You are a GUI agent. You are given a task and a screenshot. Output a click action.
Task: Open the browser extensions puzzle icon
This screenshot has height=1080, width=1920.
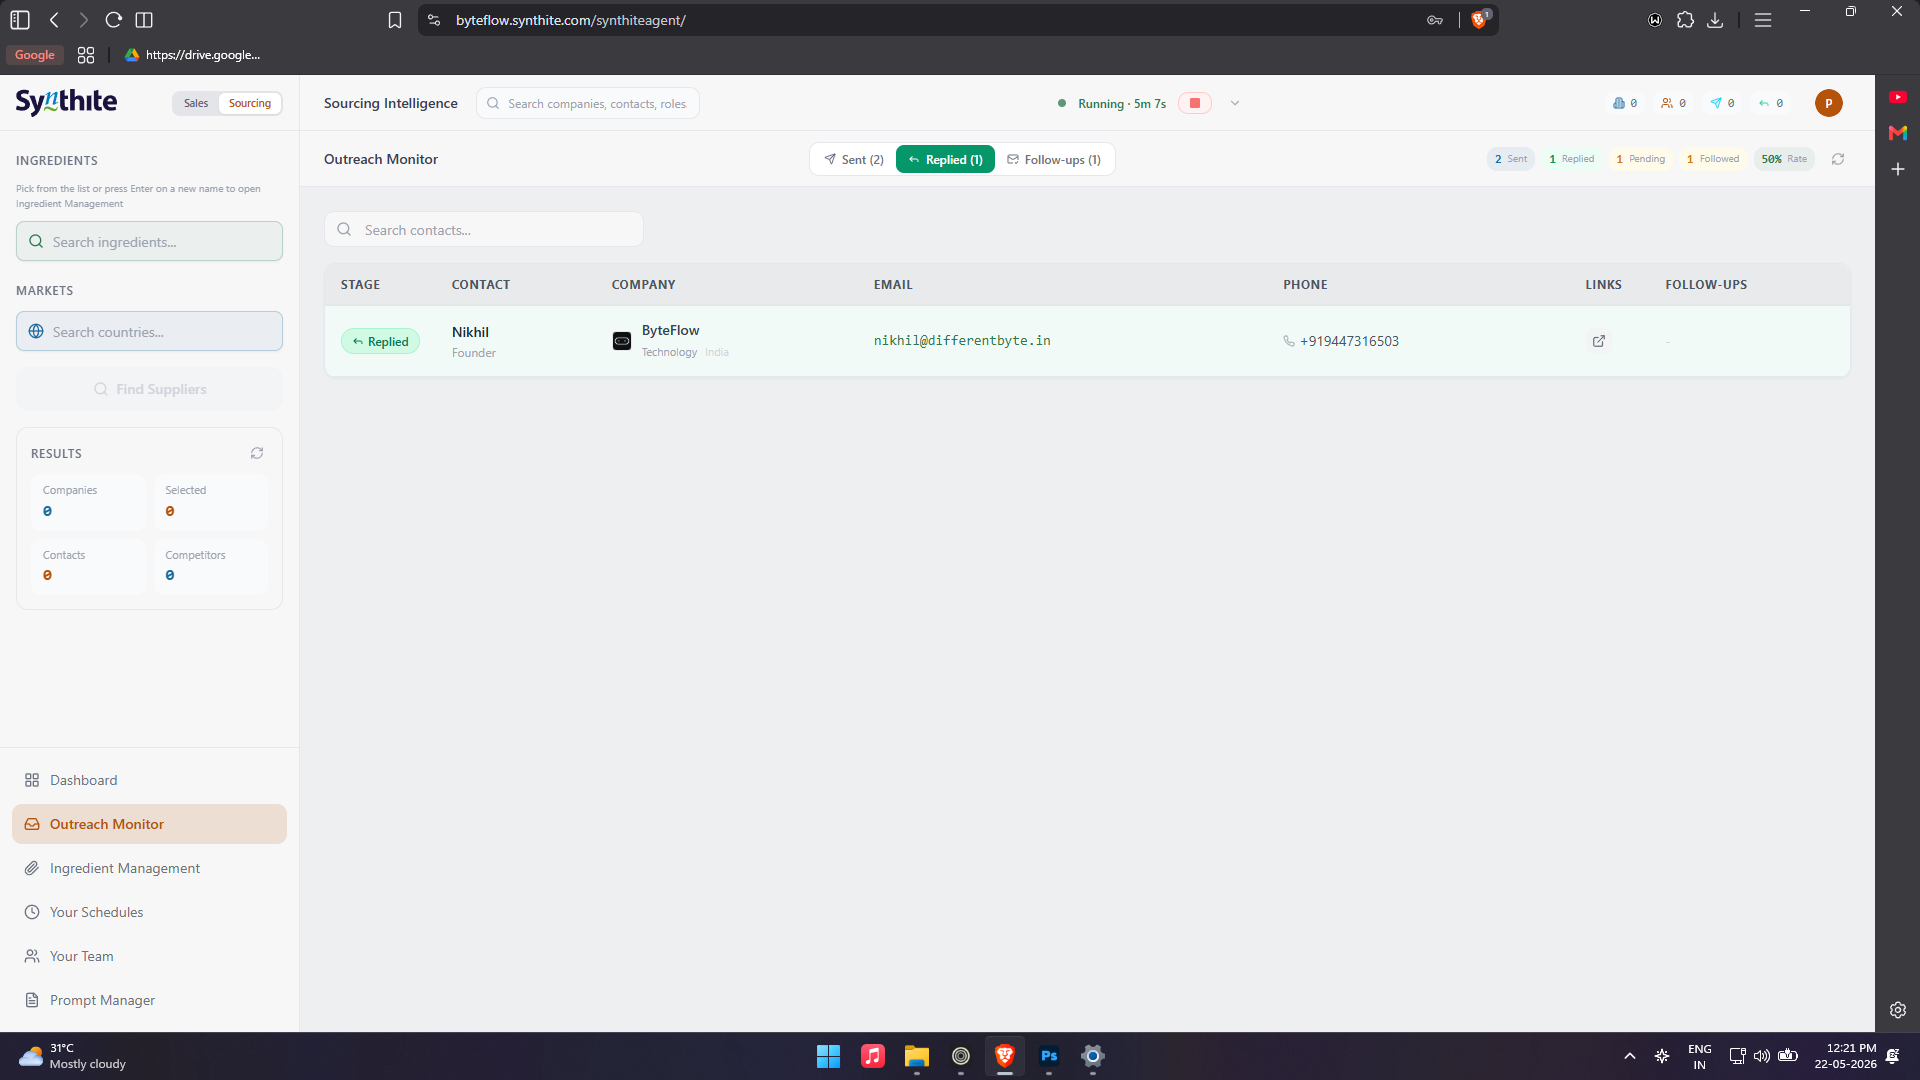1685,20
